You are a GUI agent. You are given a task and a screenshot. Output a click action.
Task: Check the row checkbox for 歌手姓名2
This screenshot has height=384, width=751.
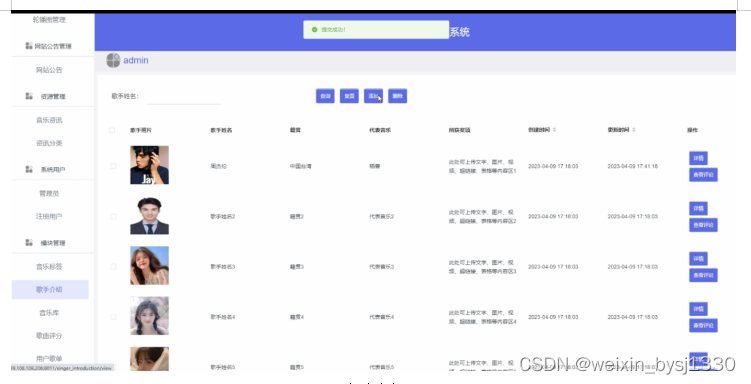[113, 216]
